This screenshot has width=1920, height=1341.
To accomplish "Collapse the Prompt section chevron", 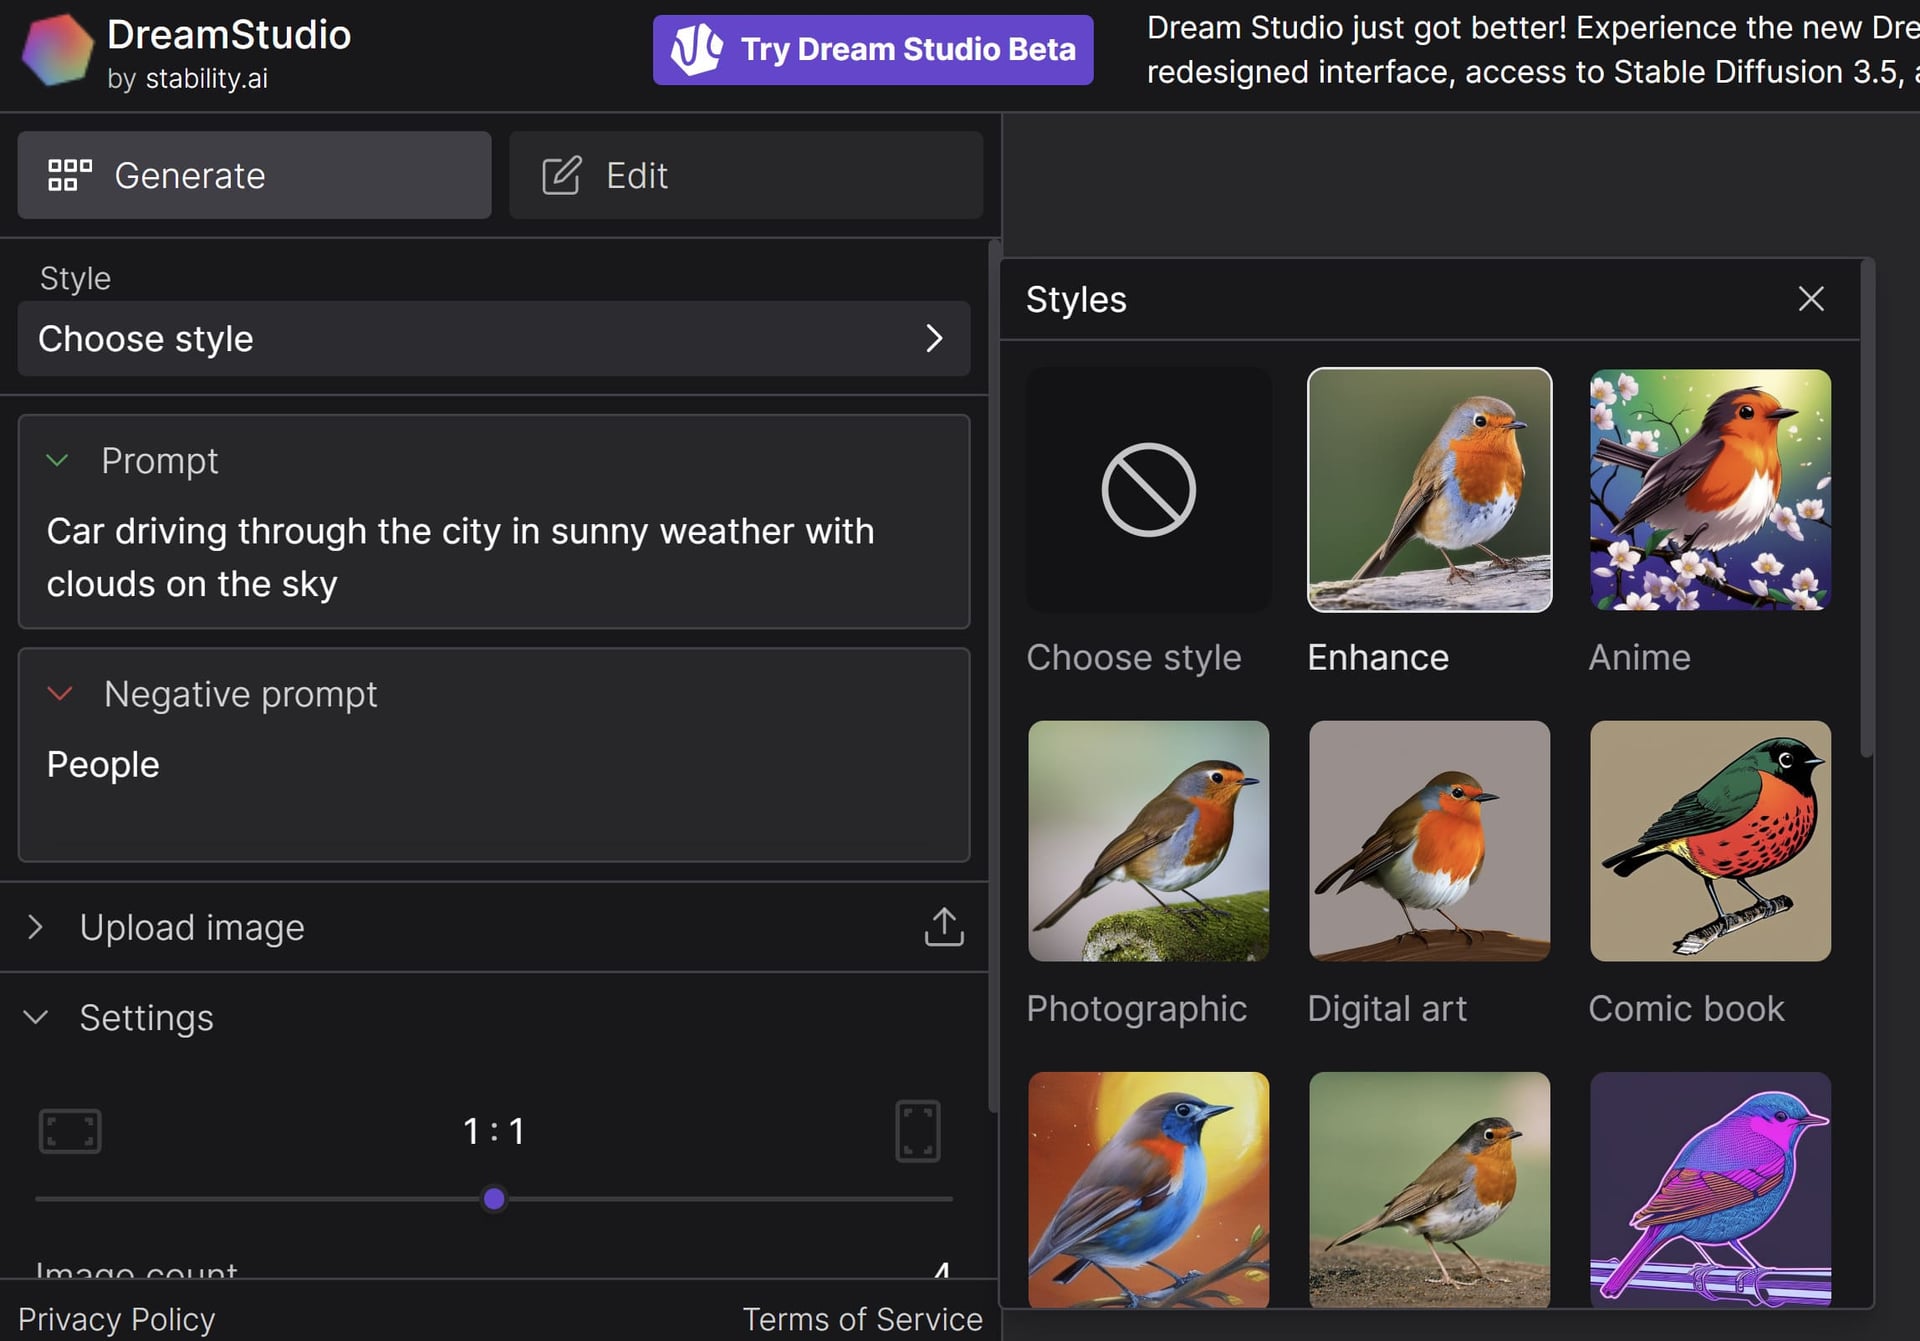I will tap(58, 461).
